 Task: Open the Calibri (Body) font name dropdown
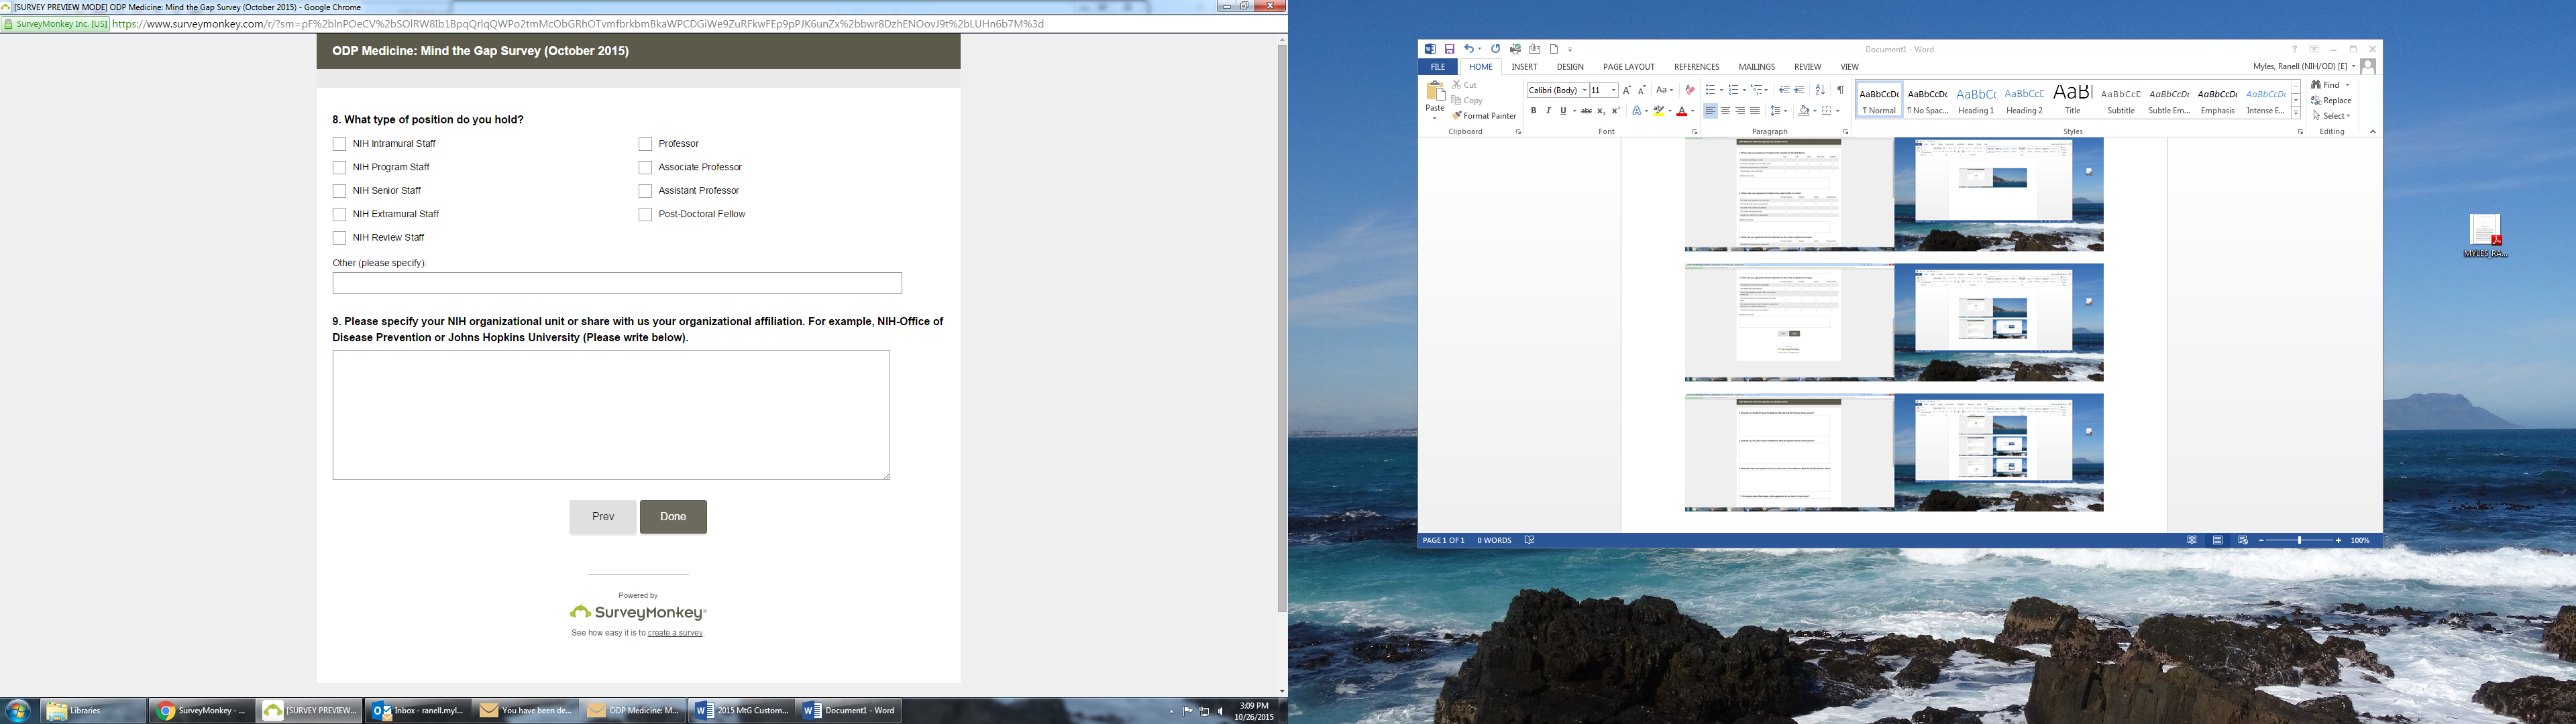point(1585,90)
